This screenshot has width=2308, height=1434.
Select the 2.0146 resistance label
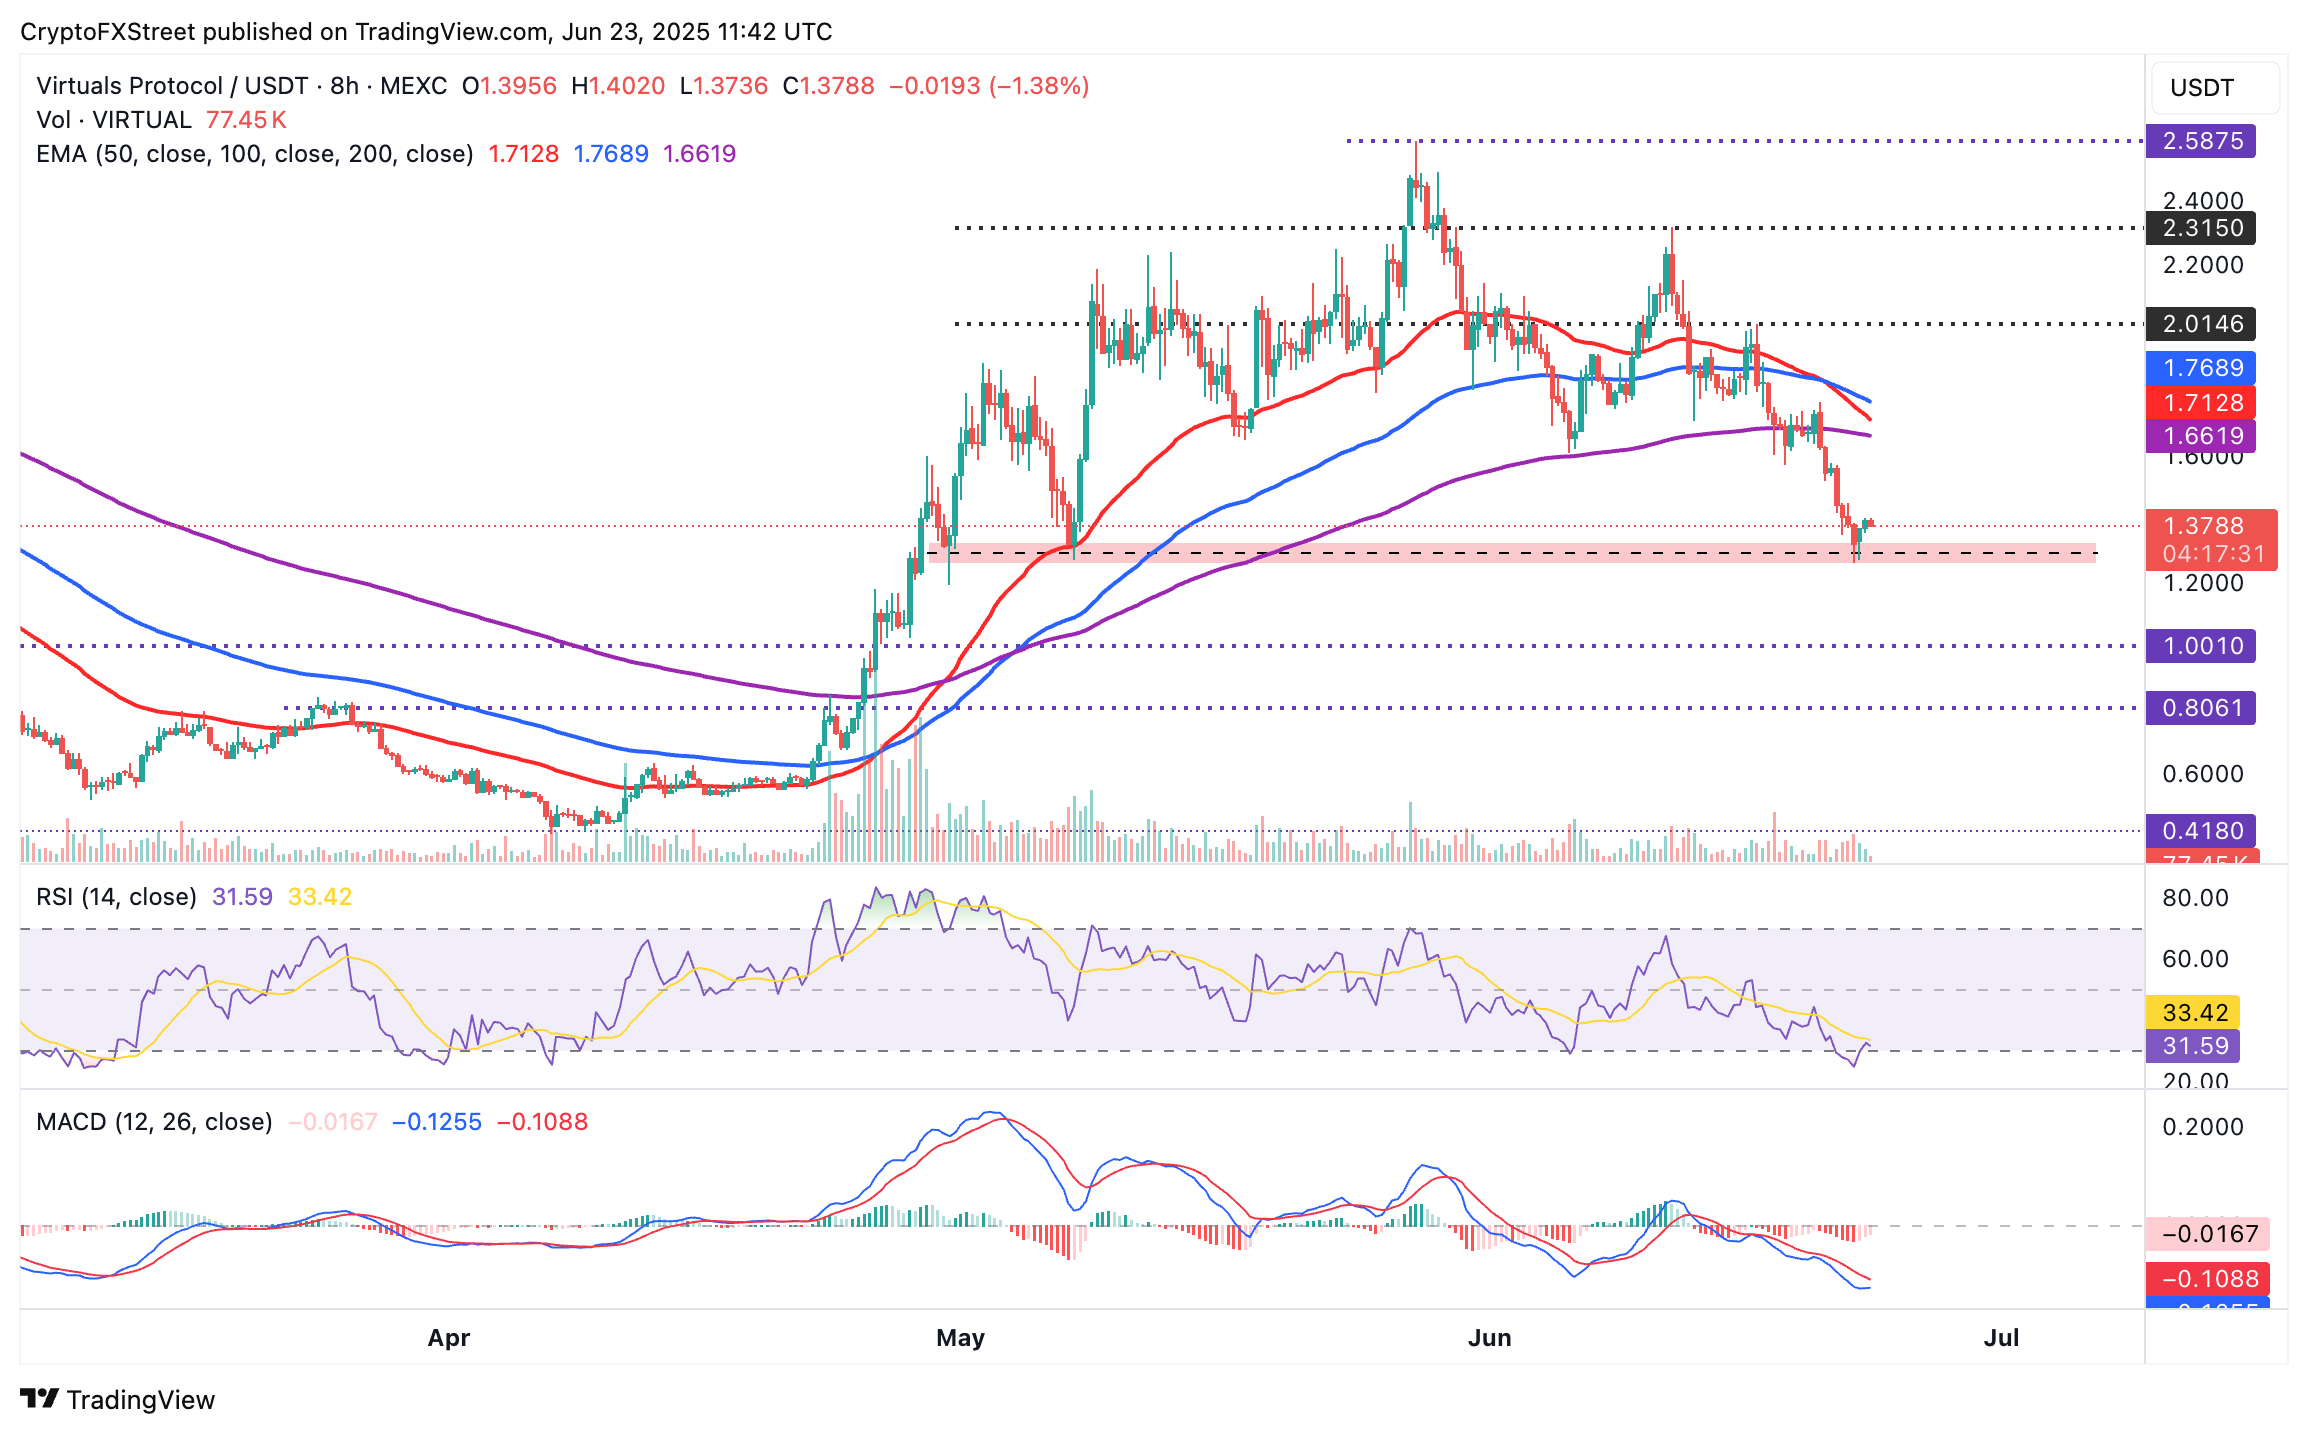2201,324
